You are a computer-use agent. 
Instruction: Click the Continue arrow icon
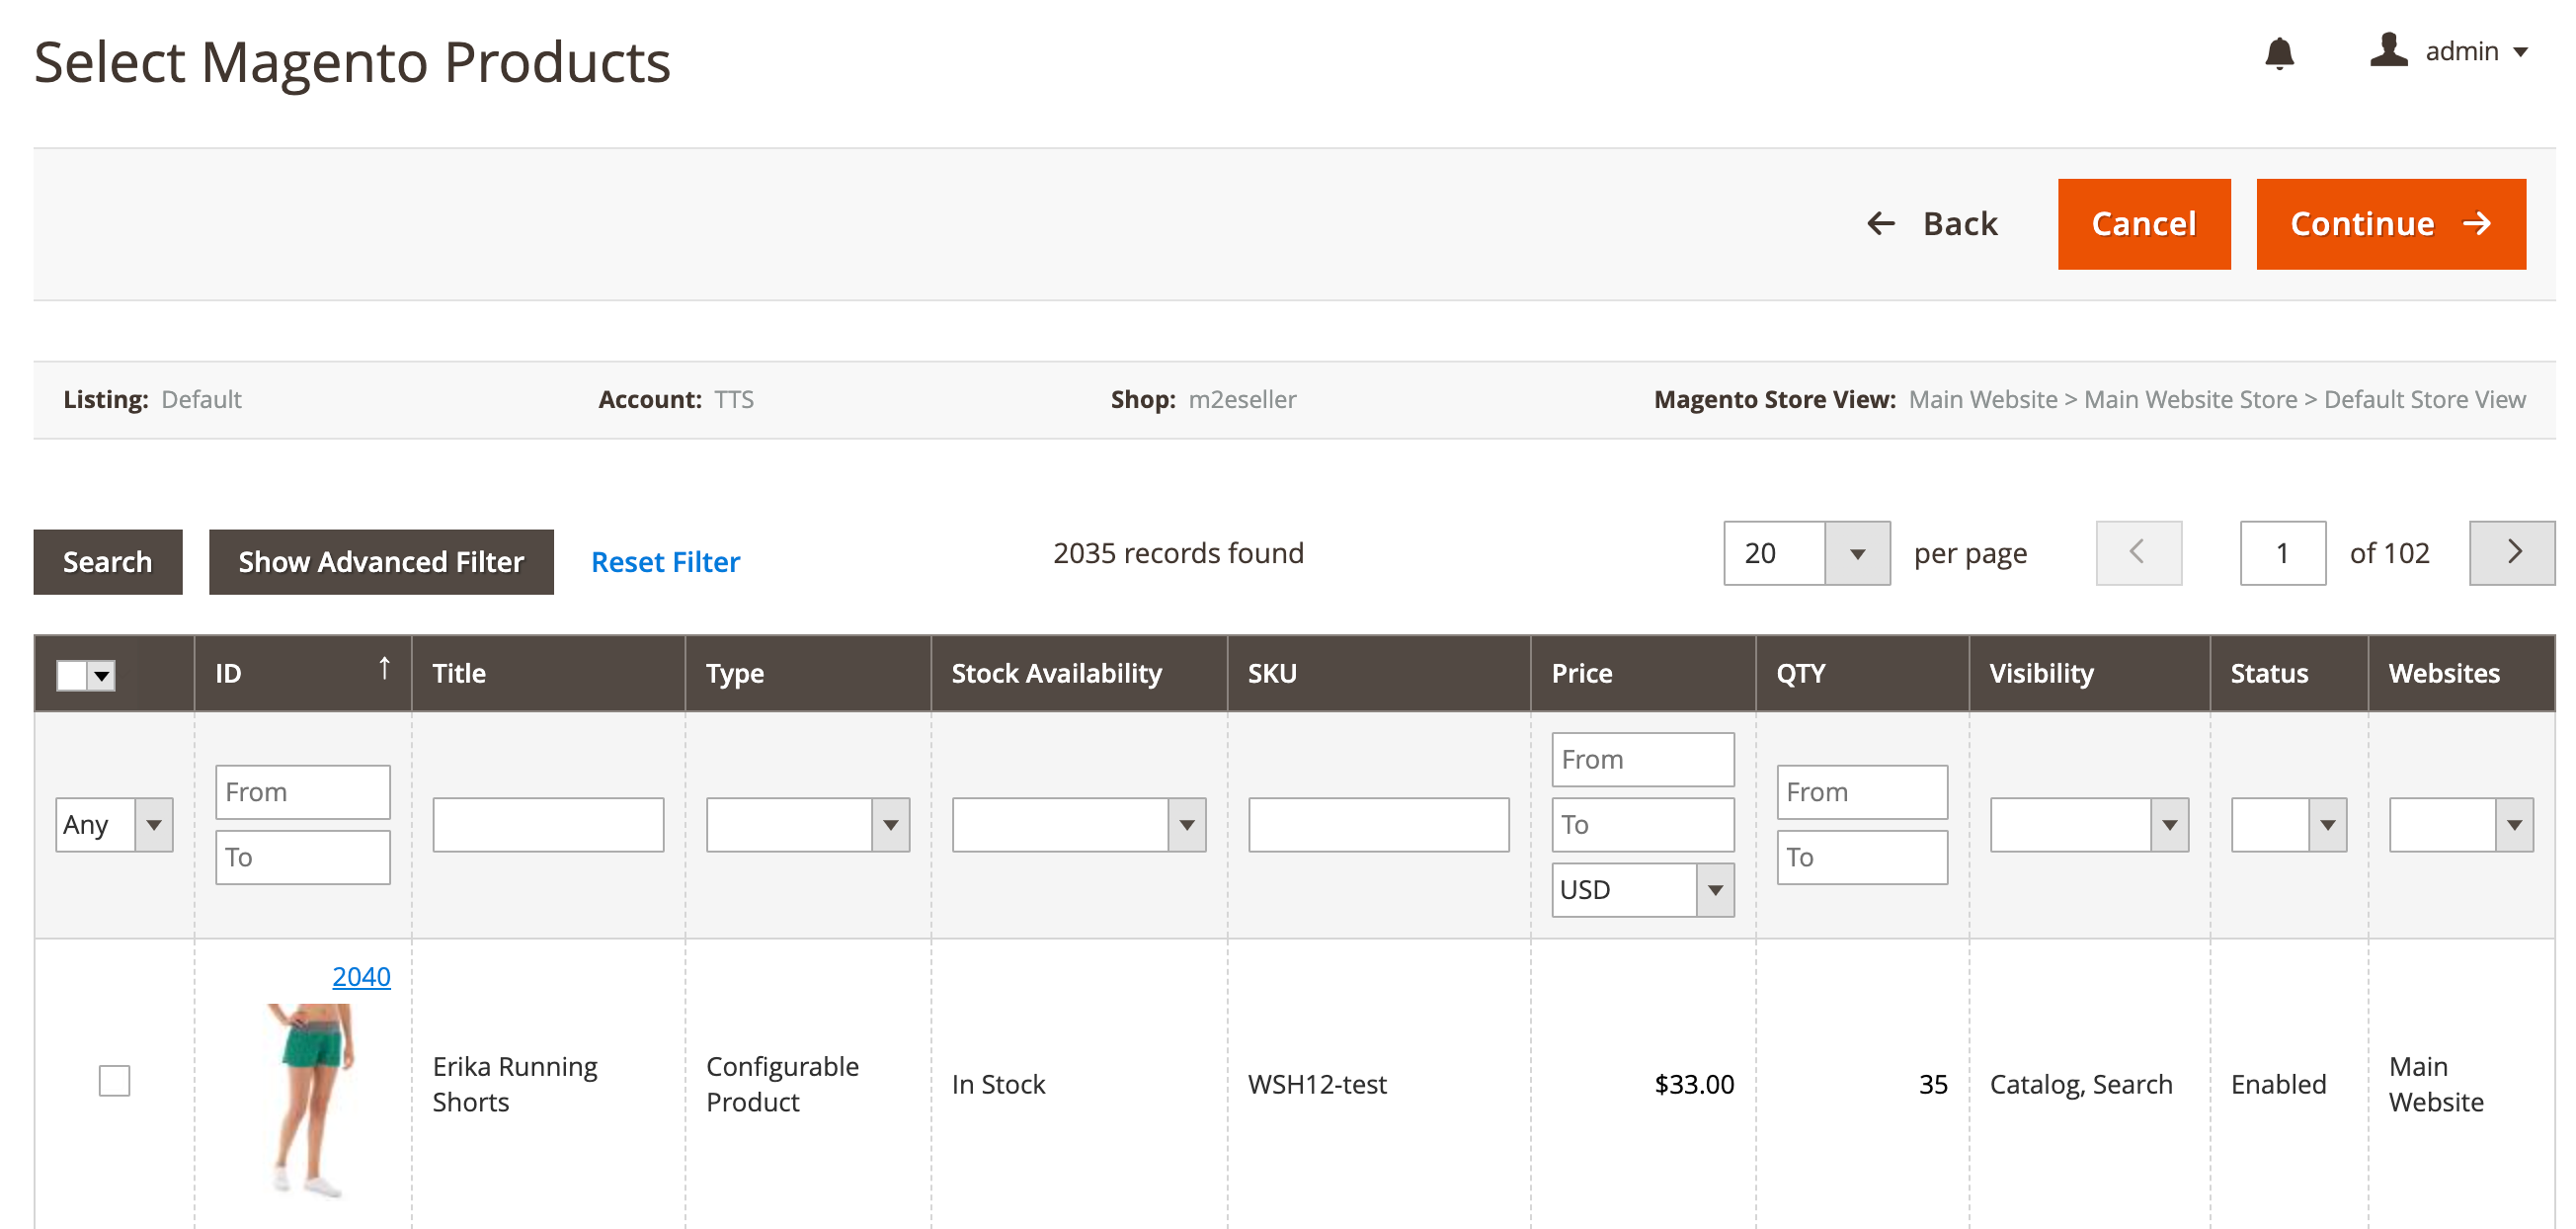[2477, 225]
